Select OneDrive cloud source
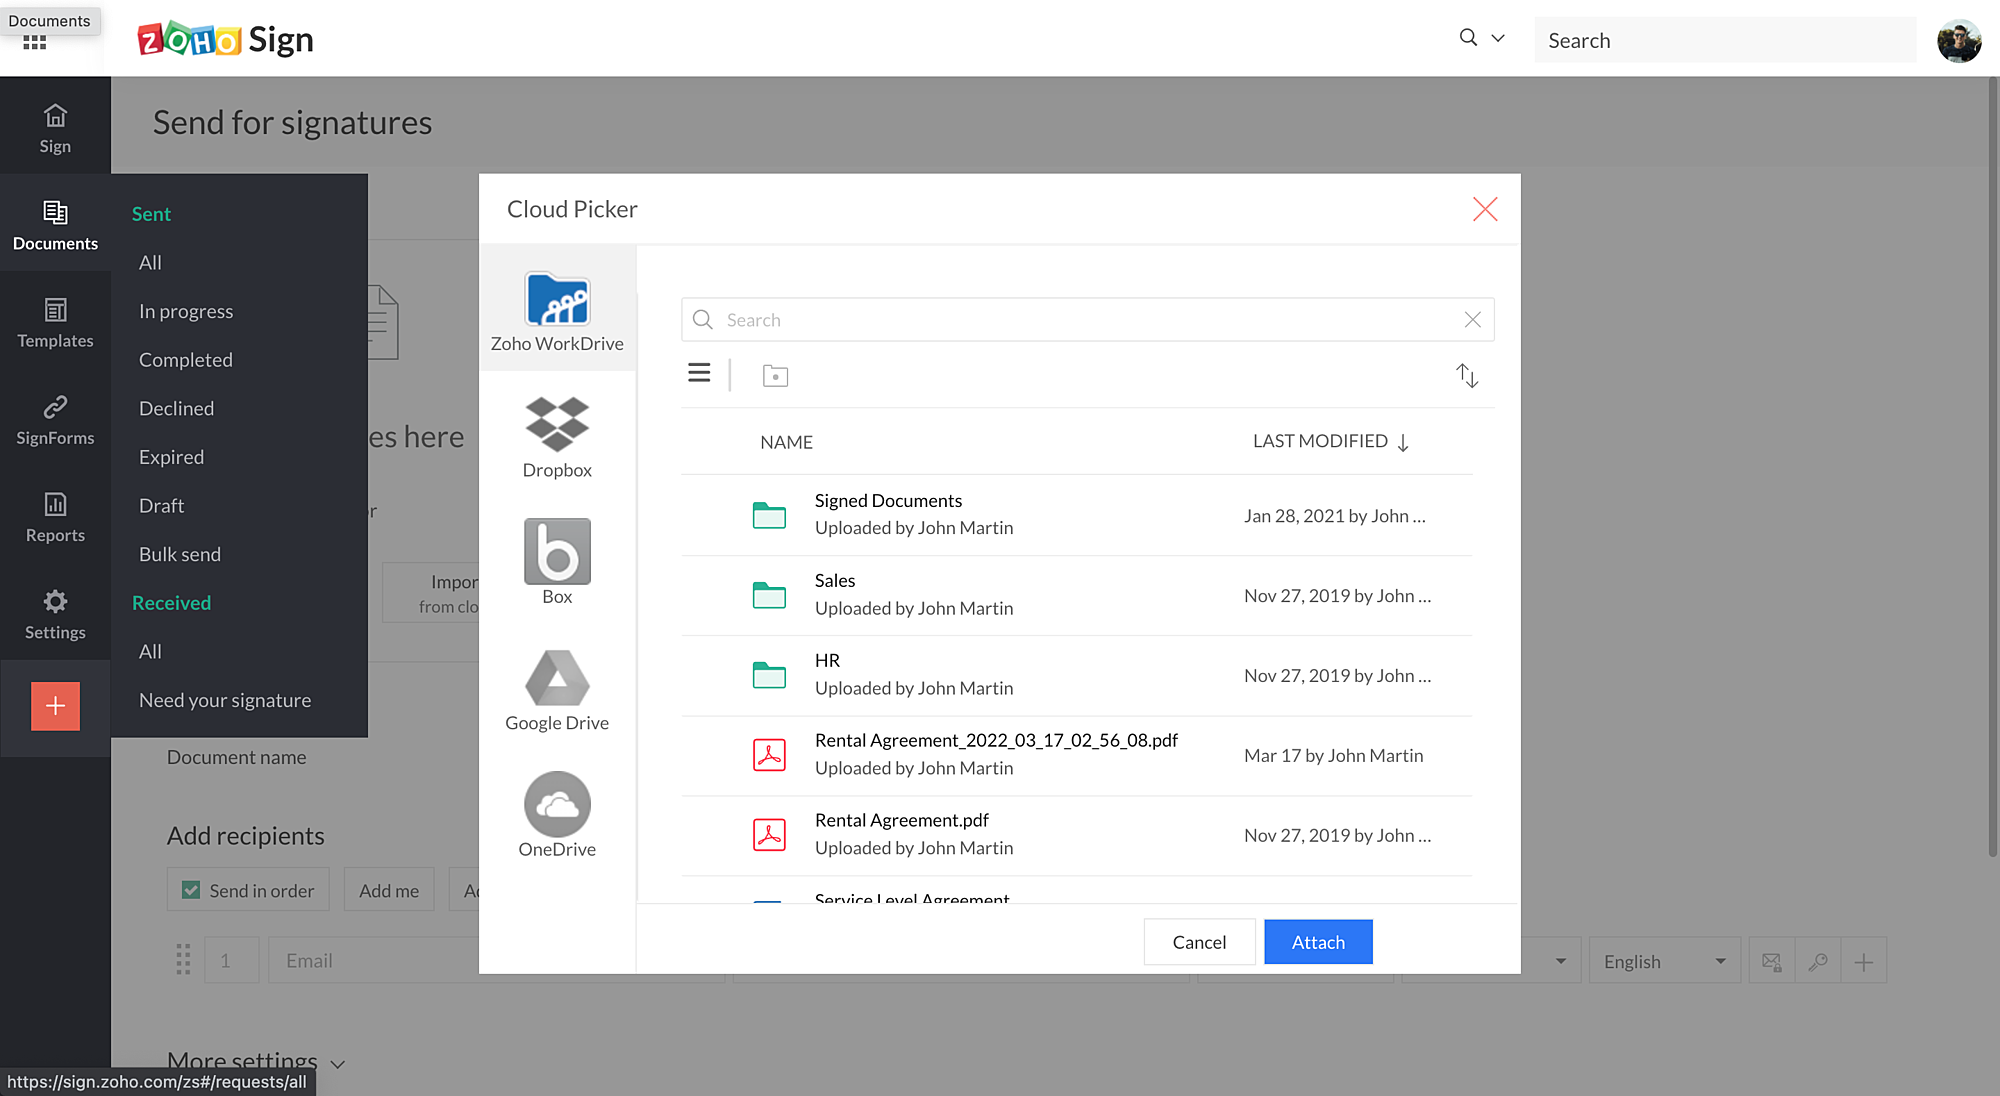This screenshot has height=1096, width=2000. (x=557, y=816)
